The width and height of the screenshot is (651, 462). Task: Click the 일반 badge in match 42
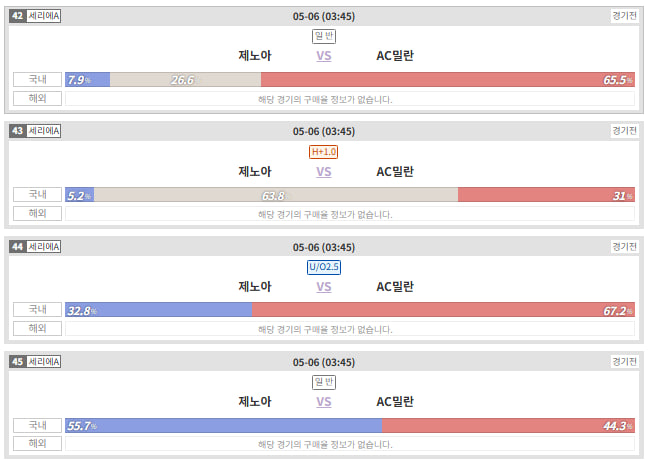coord(324,36)
